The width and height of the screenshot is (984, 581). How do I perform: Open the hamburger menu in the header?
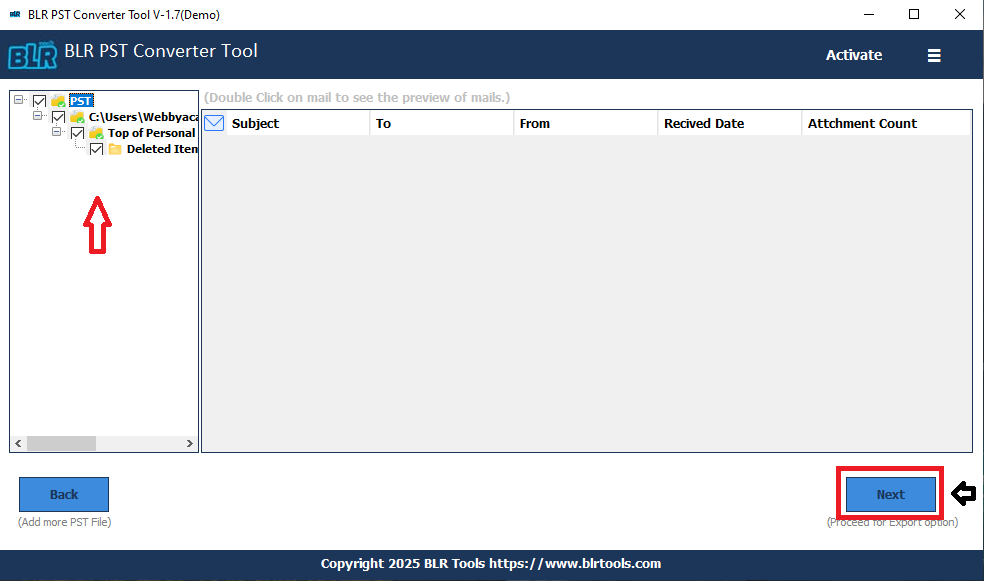coord(934,55)
